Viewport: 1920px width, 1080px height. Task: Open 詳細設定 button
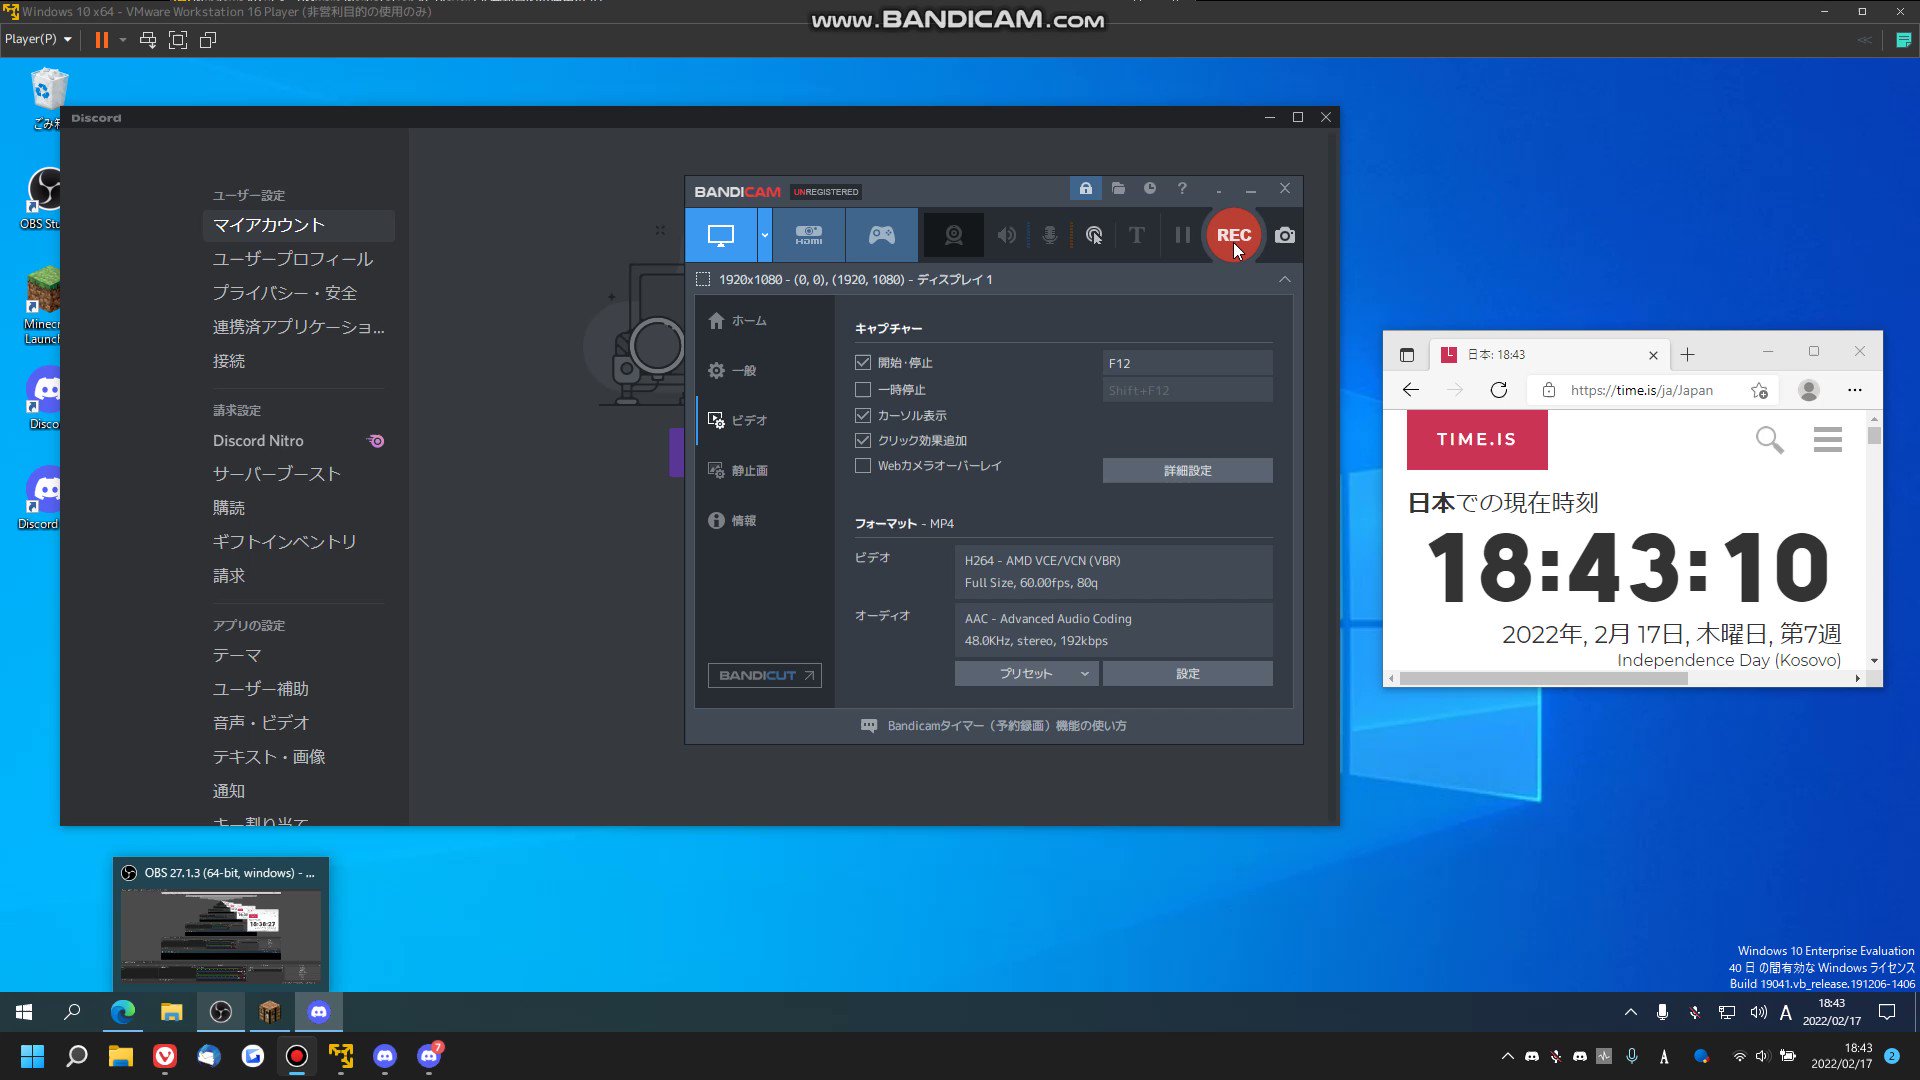coord(1187,471)
